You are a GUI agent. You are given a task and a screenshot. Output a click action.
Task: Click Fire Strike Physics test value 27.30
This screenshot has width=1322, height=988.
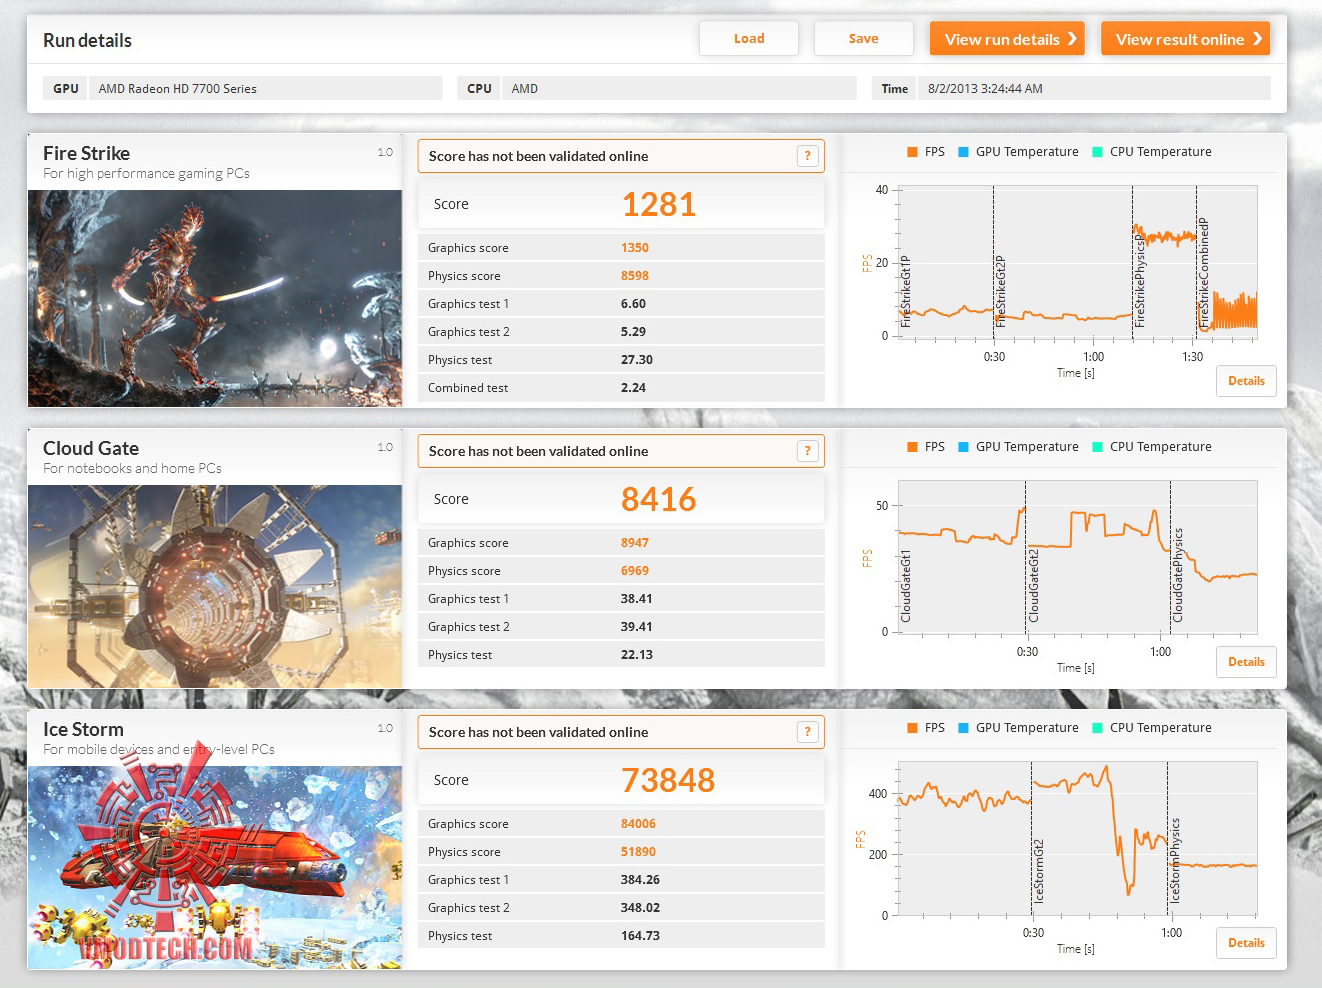637,360
